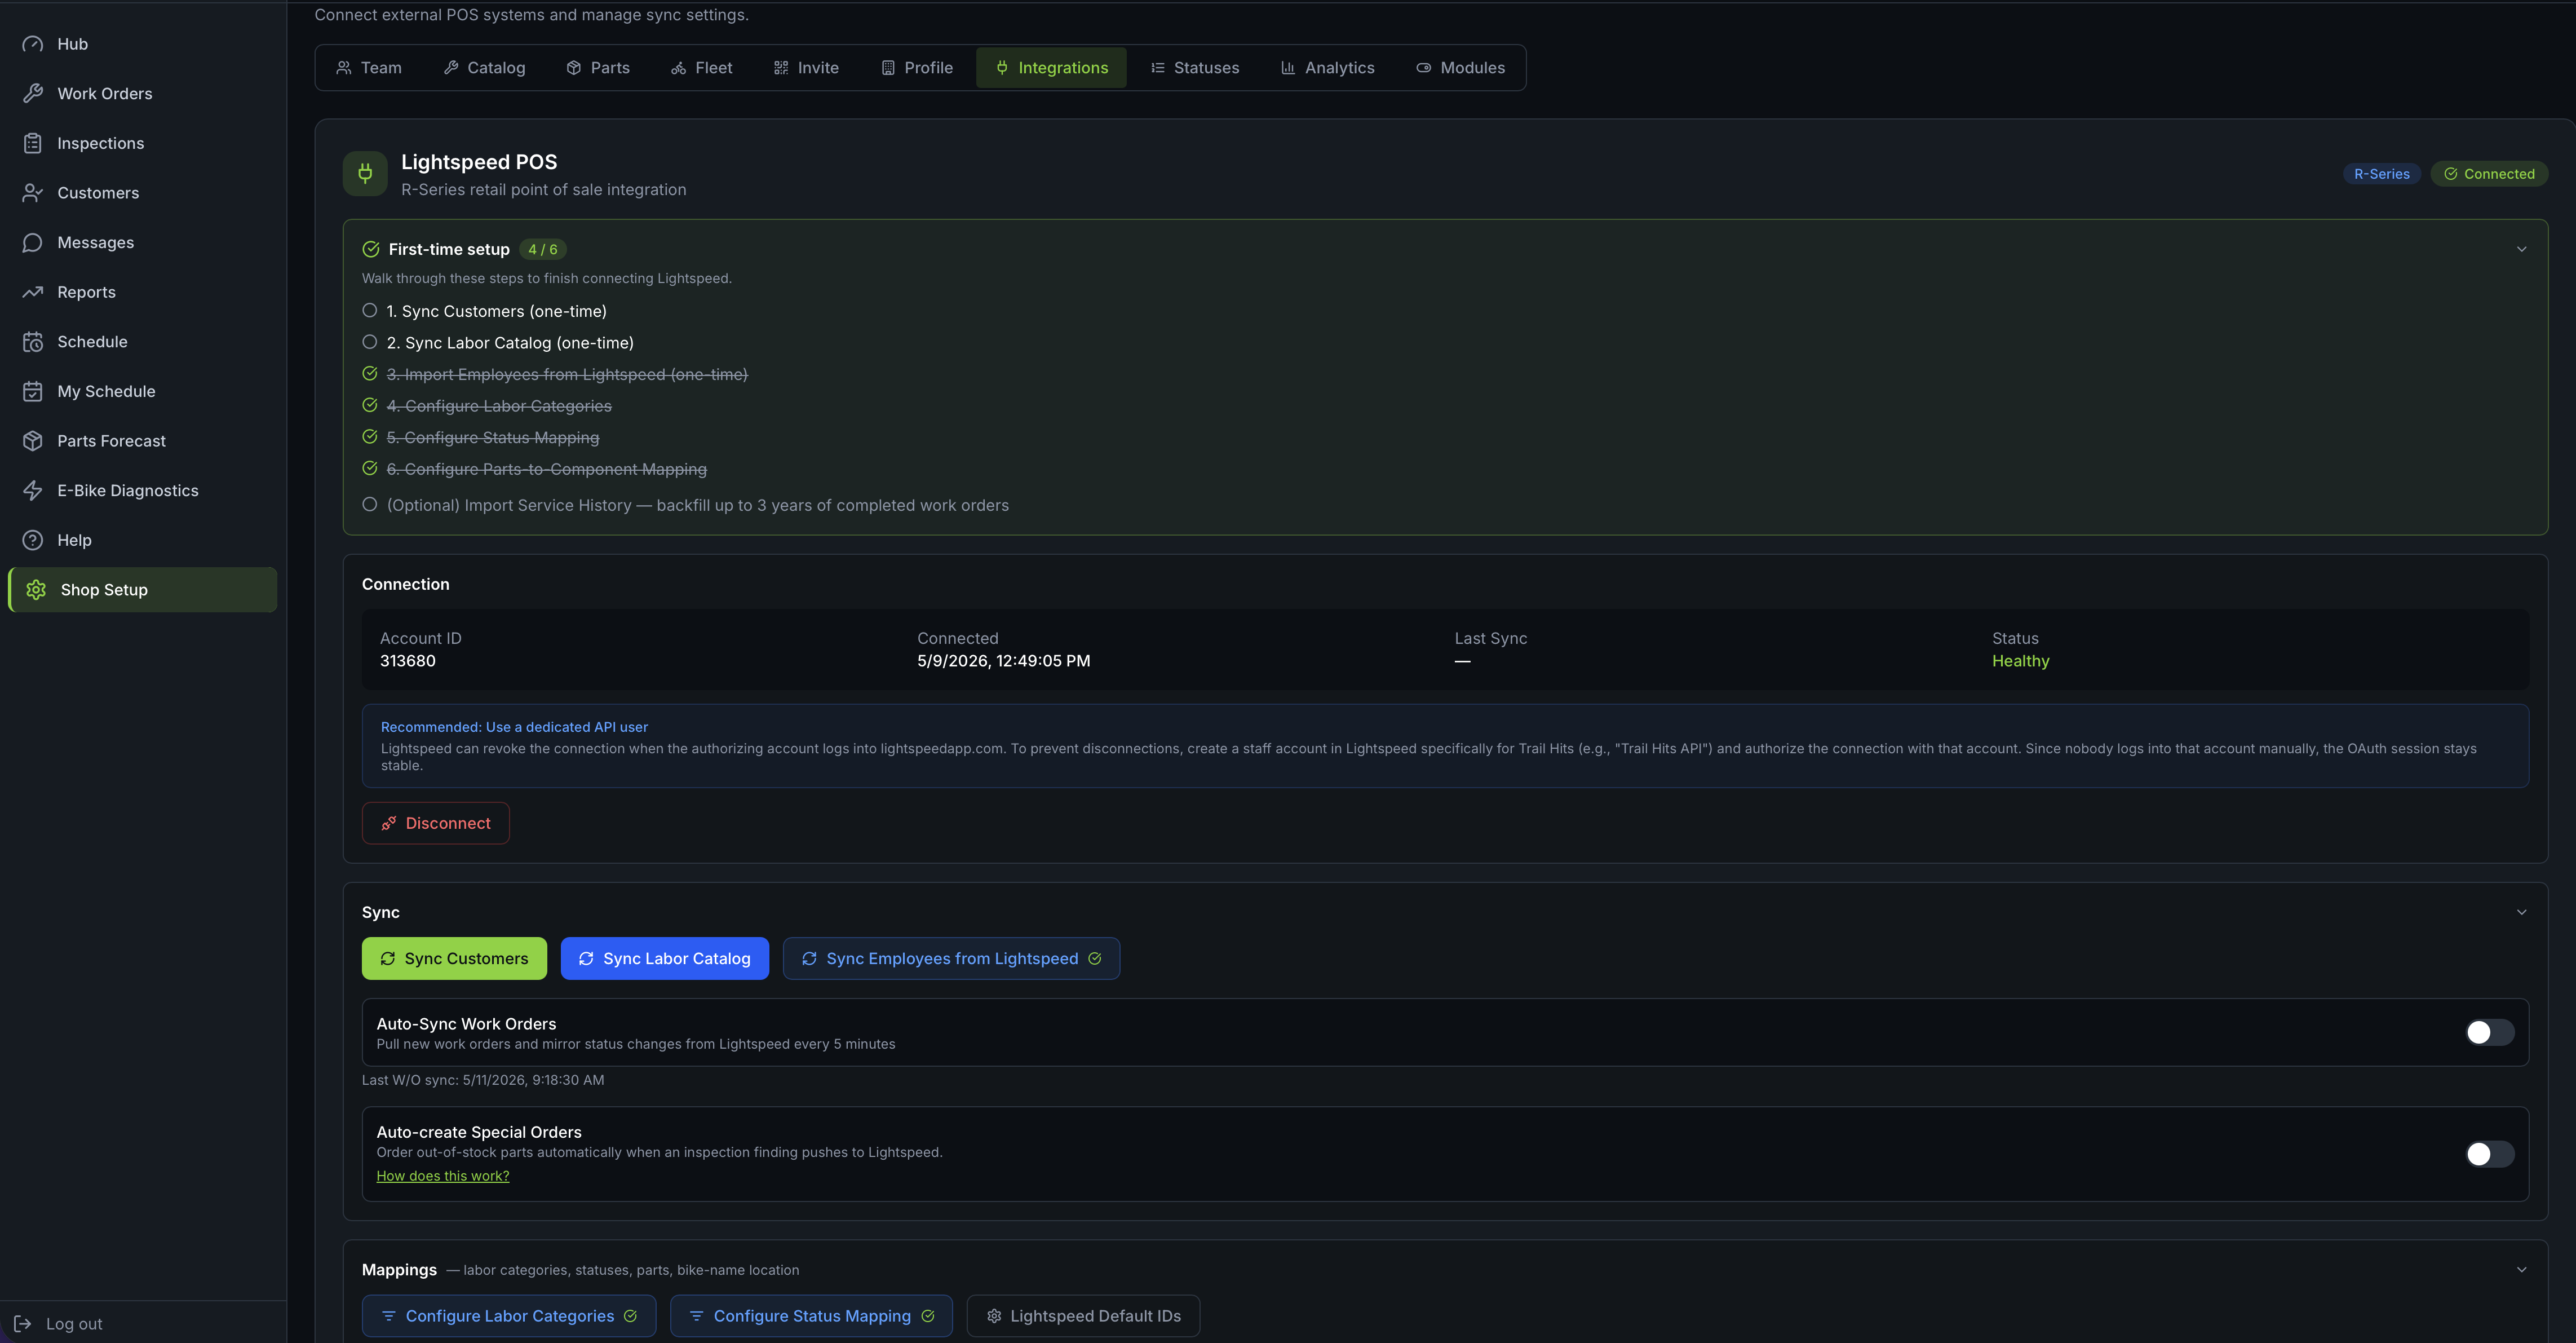Click 'Last W/O sync: 5/11/2026, 9:18:30 AM'
Viewport: 2576px width, 1343px height.
(483, 1080)
